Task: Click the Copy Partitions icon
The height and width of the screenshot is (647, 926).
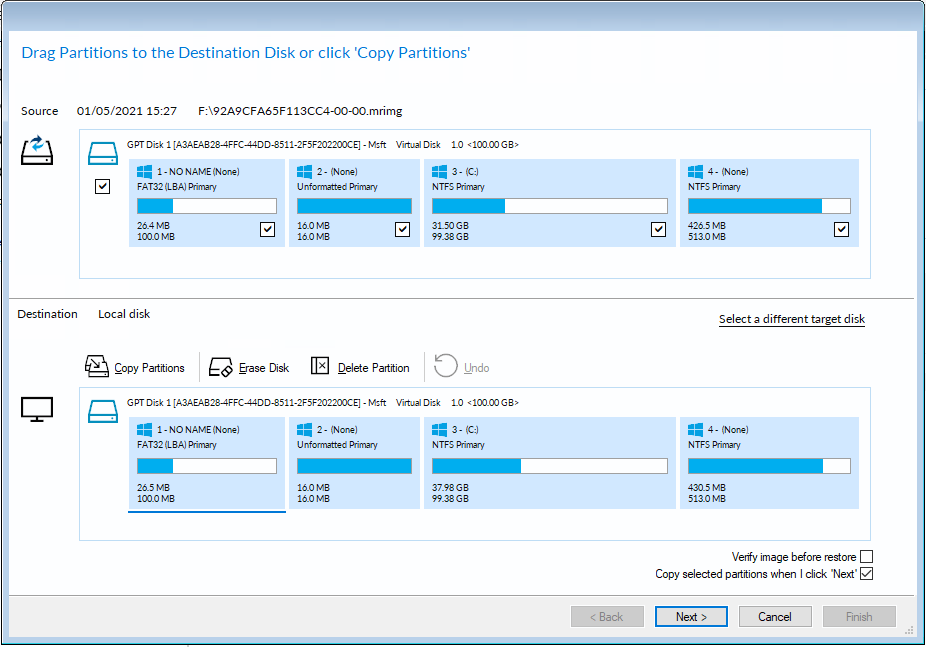Action: (x=97, y=367)
